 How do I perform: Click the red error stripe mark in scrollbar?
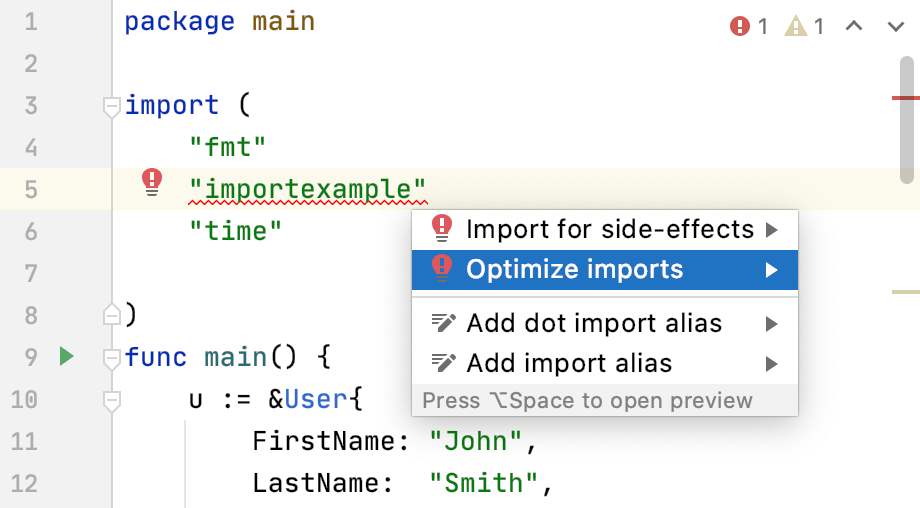tap(905, 98)
